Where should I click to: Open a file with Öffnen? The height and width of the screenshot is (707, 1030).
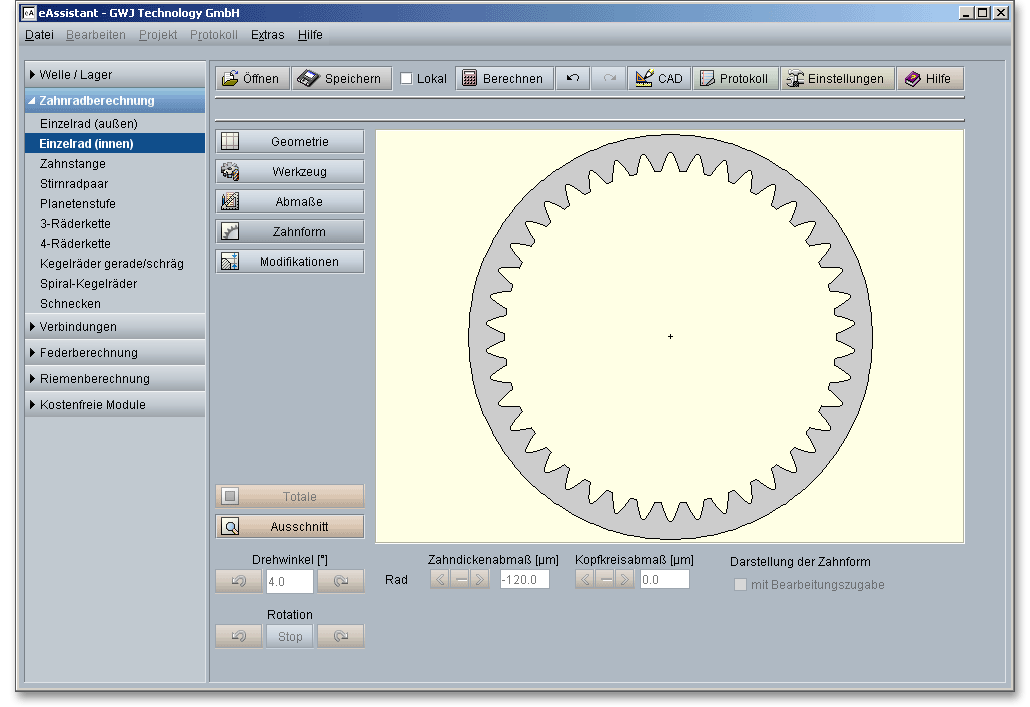pos(251,79)
